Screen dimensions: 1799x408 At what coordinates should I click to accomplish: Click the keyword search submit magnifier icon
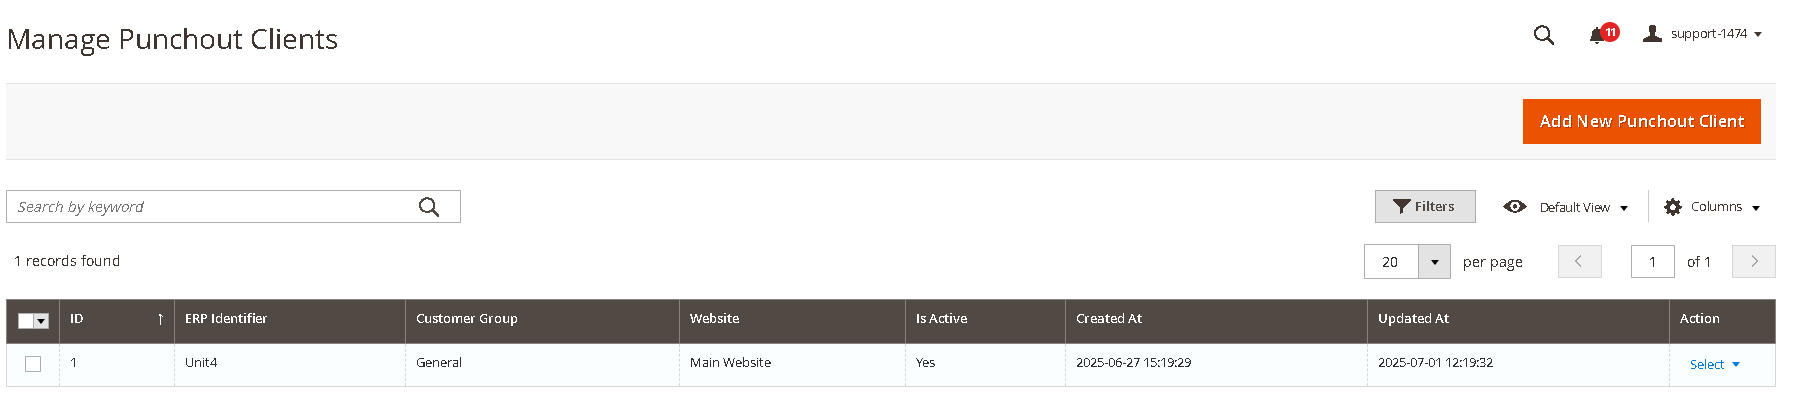click(429, 207)
